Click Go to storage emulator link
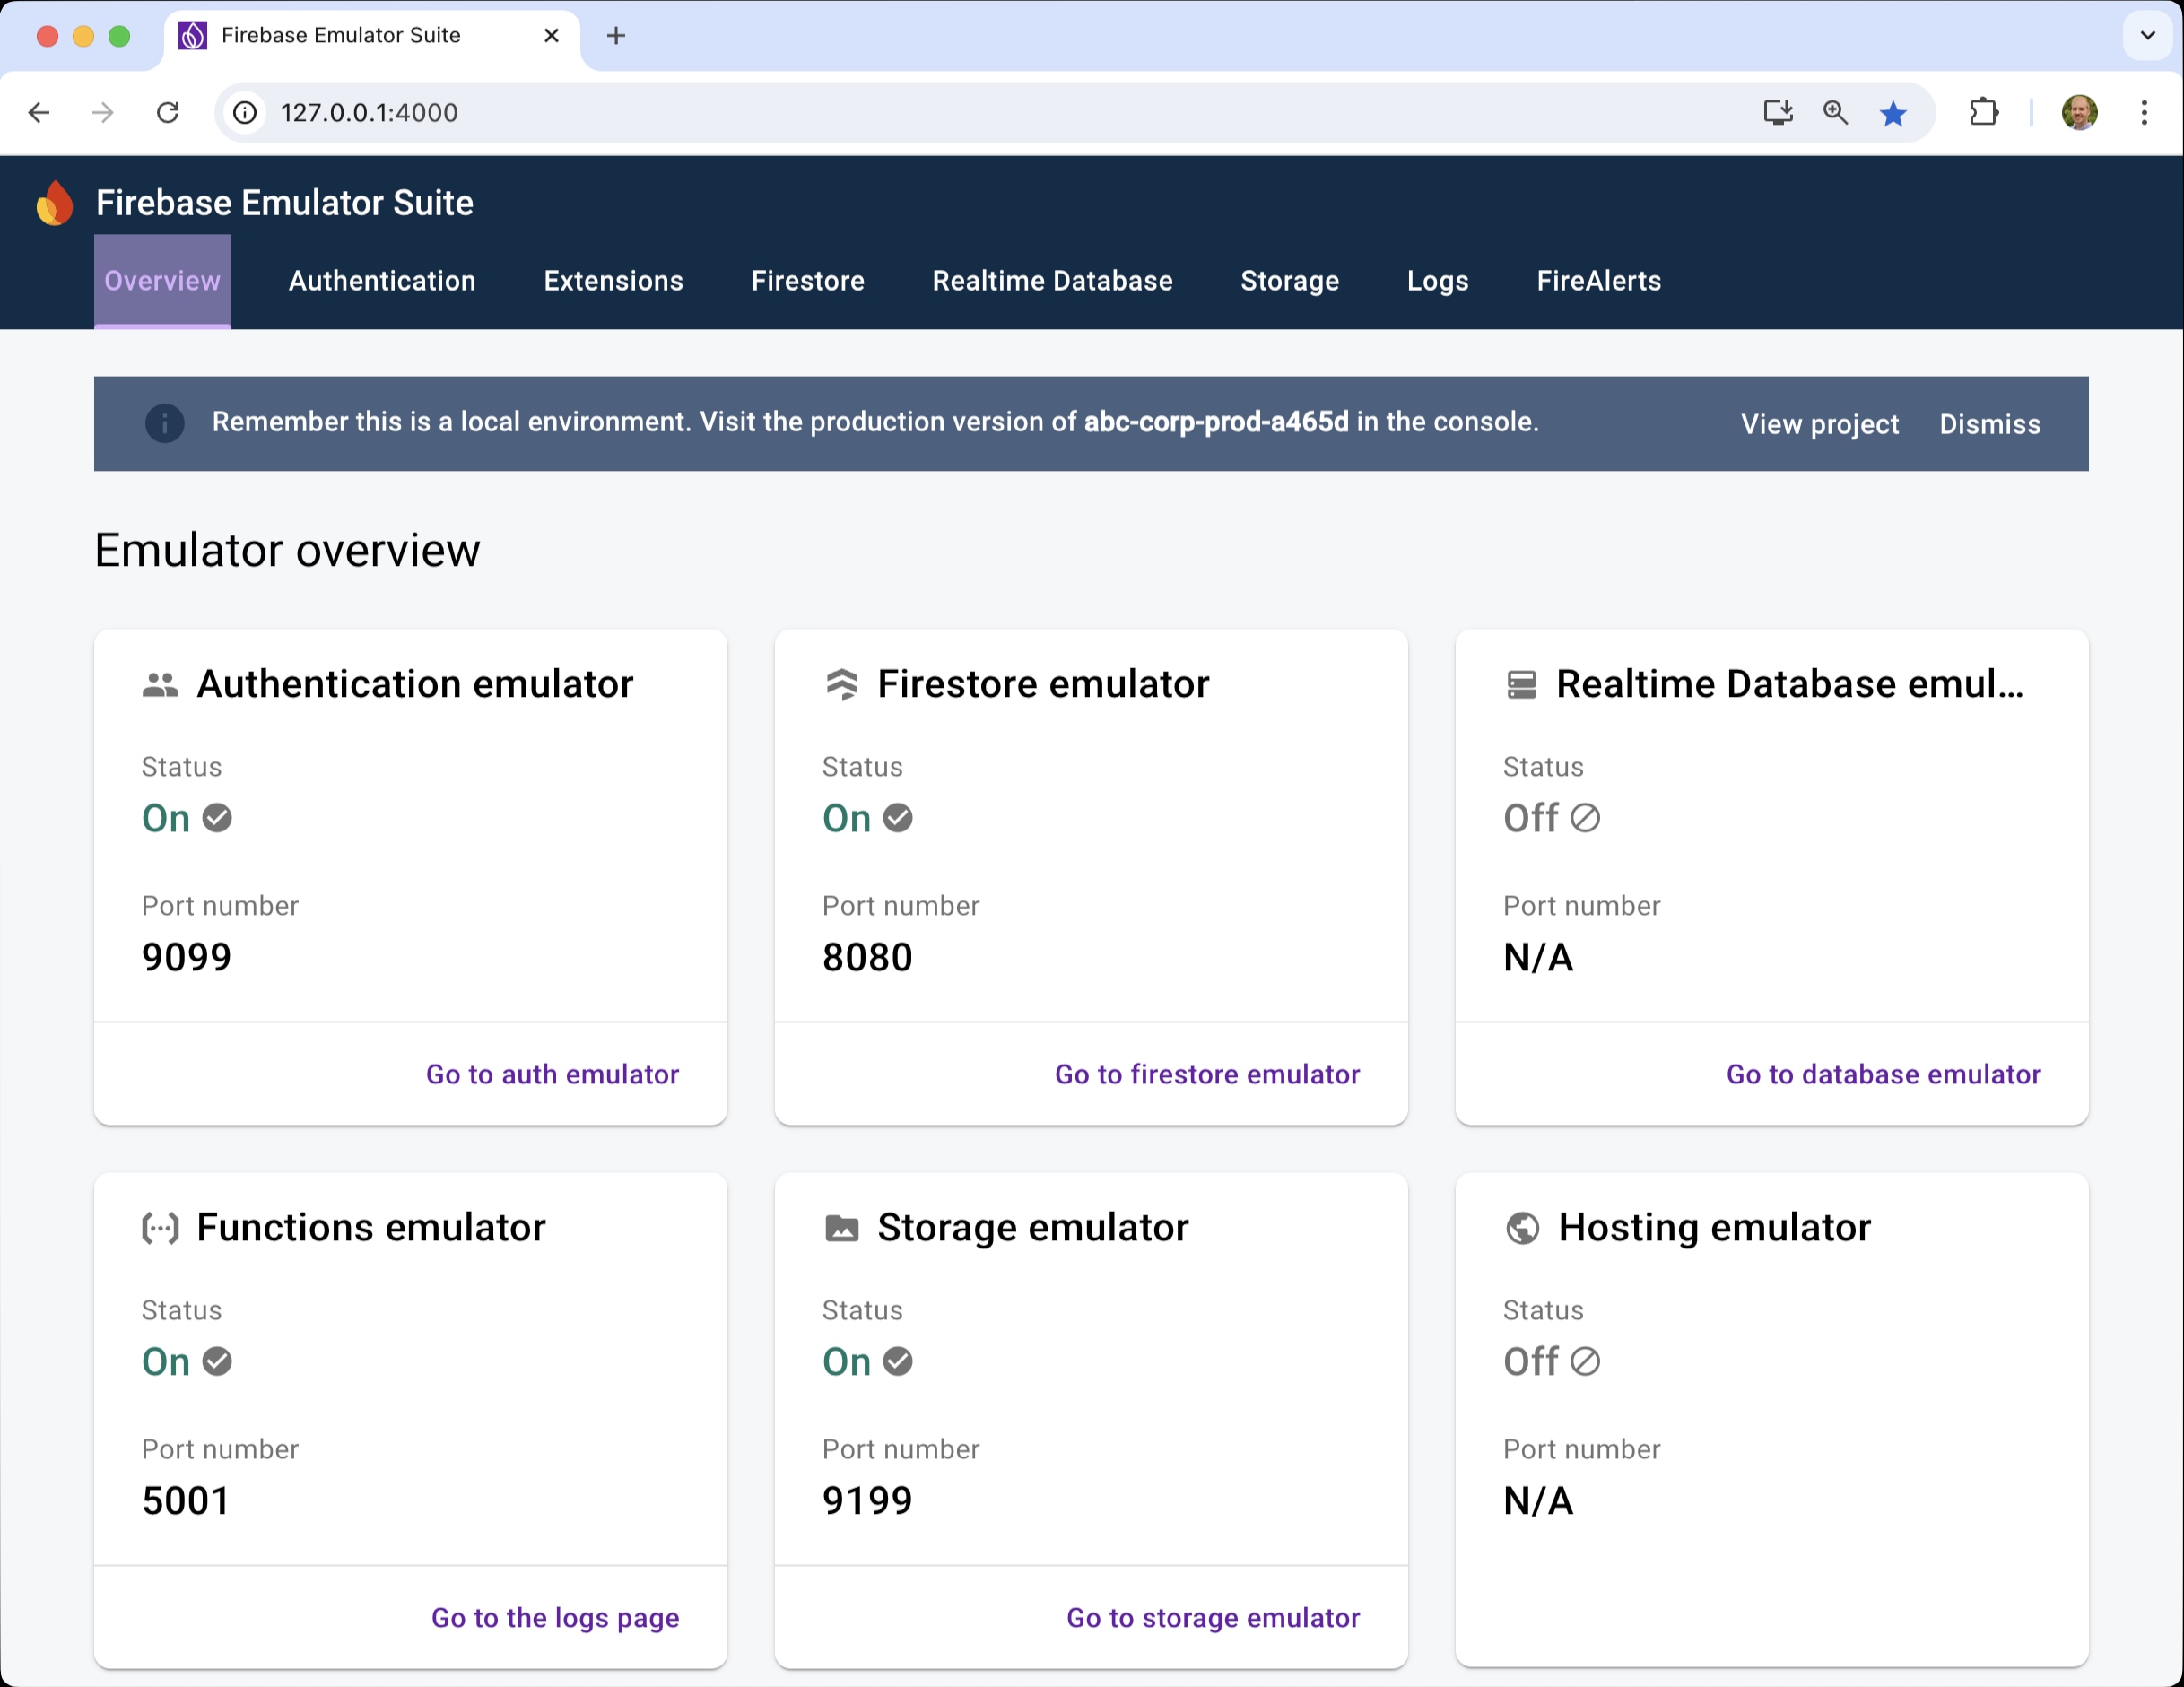This screenshot has height=1687, width=2184. [1213, 1617]
